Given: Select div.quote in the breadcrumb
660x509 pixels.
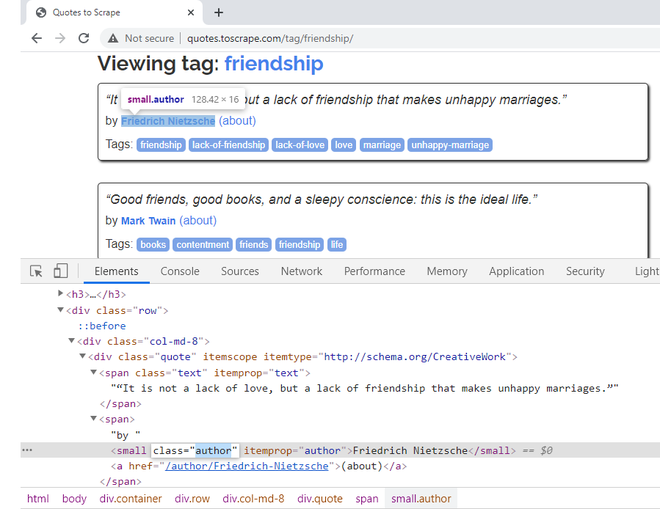Looking at the screenshot, I should 320,499.
